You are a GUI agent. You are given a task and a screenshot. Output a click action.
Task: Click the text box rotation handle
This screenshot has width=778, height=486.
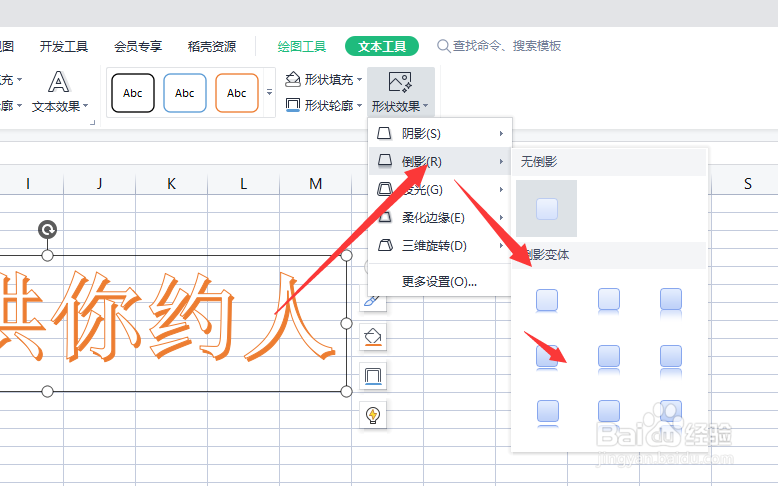pyautogui.click(x=48, y=229)
